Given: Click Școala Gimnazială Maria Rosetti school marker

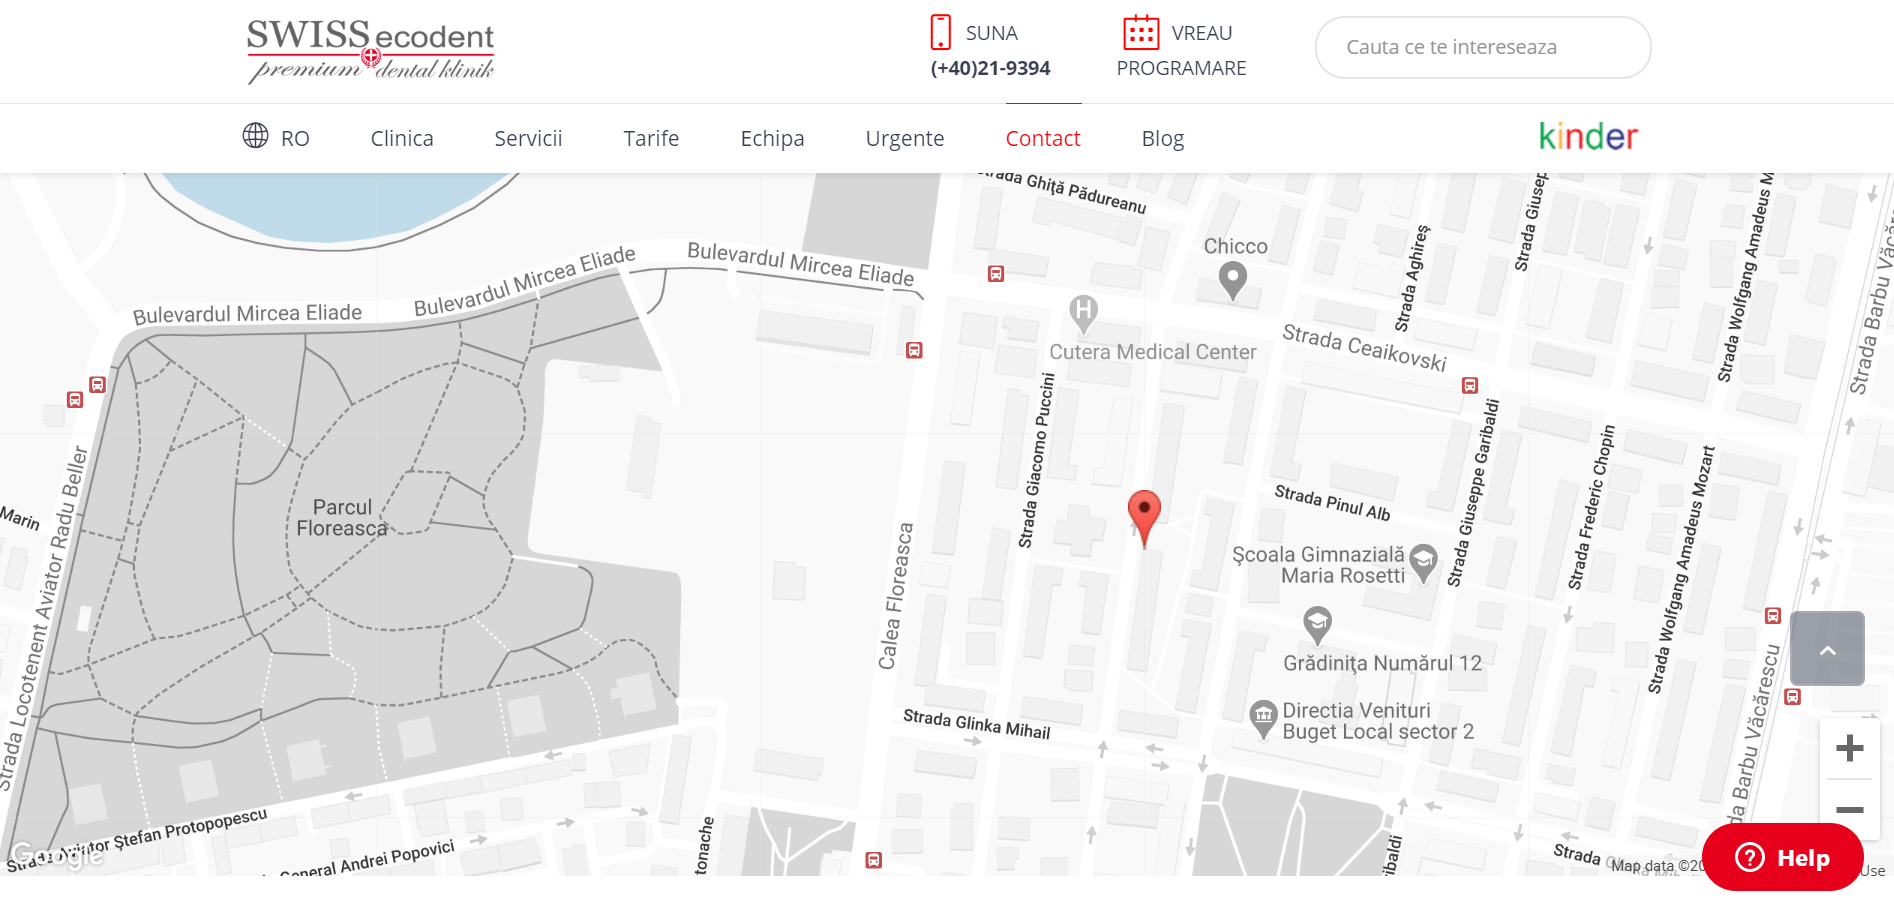Looking at the screenshot, I should tap(1423, 563).
